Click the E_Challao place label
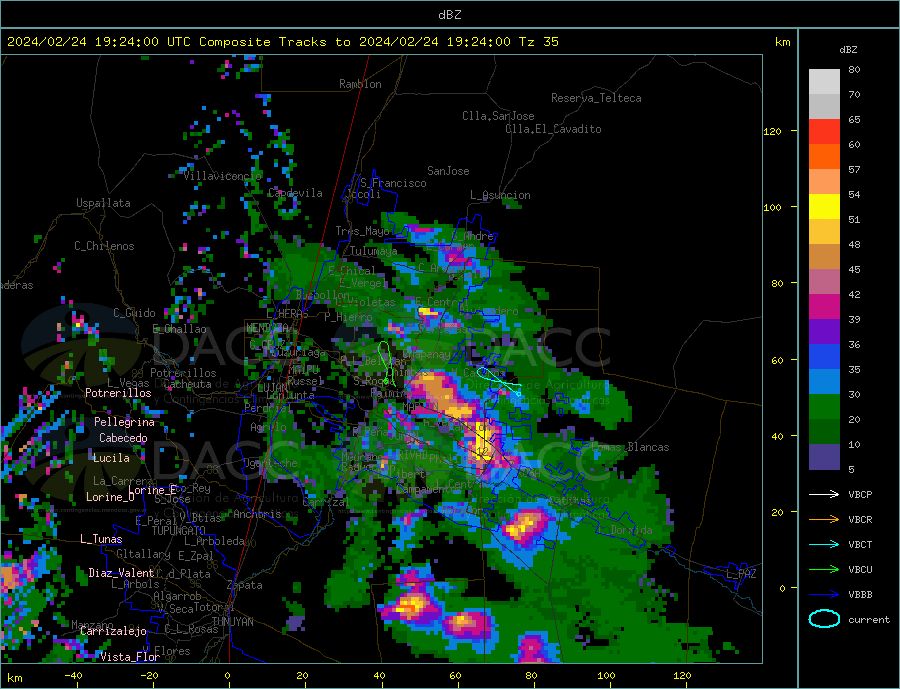900x689 pixels. (179, 329)
